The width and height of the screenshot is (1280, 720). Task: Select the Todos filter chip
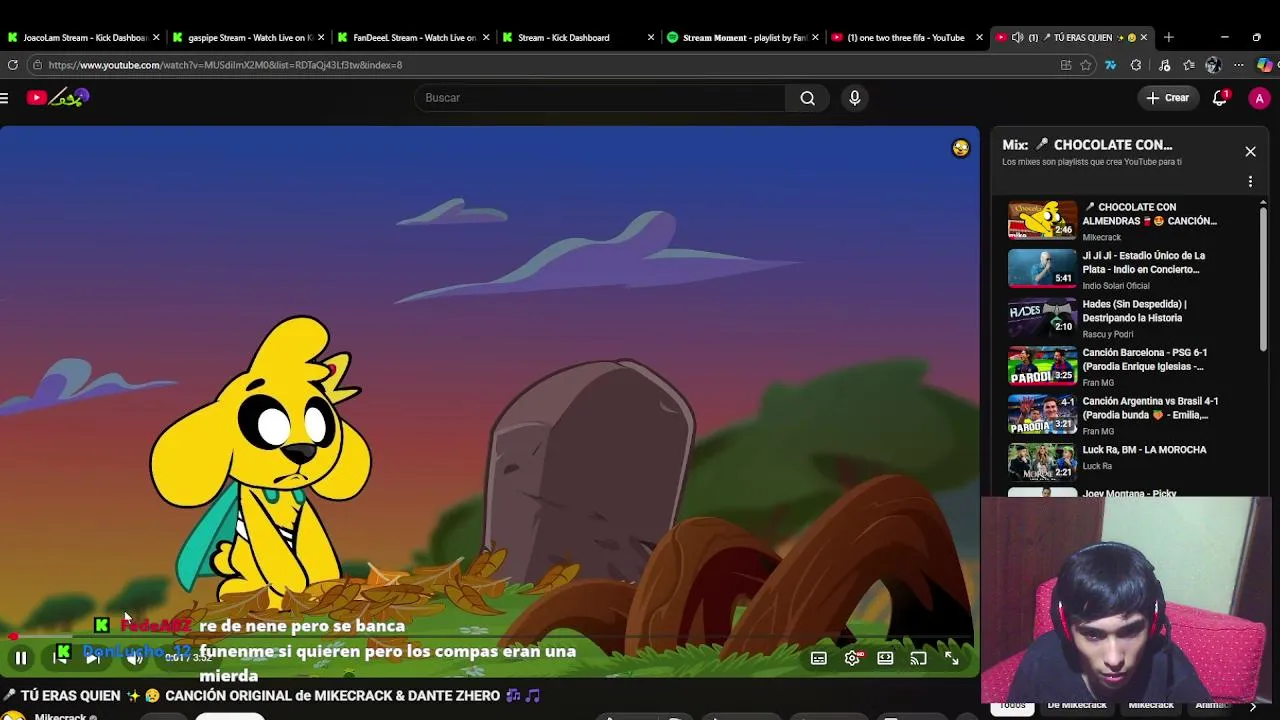click(1012, 705)
